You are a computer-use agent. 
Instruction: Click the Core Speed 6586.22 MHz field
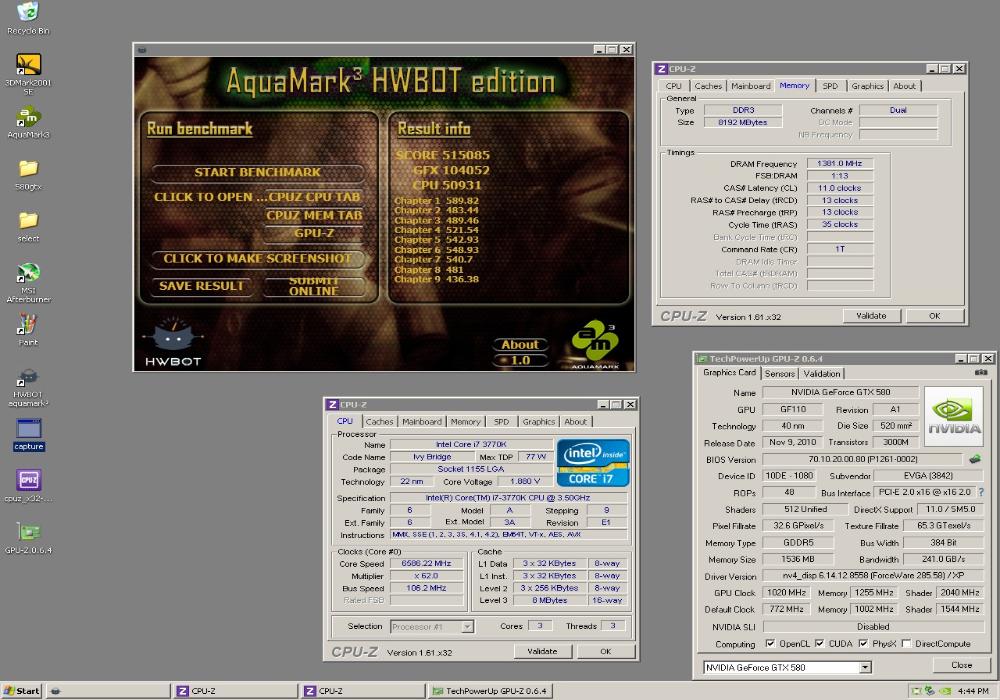426,564
